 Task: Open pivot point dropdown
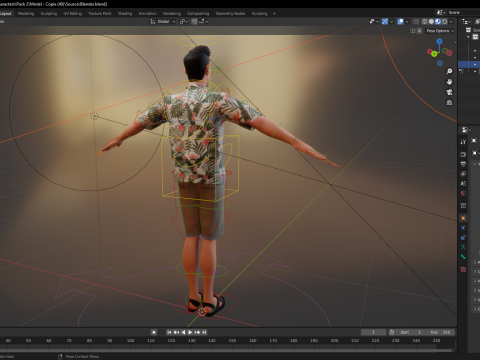pos(184,21)
